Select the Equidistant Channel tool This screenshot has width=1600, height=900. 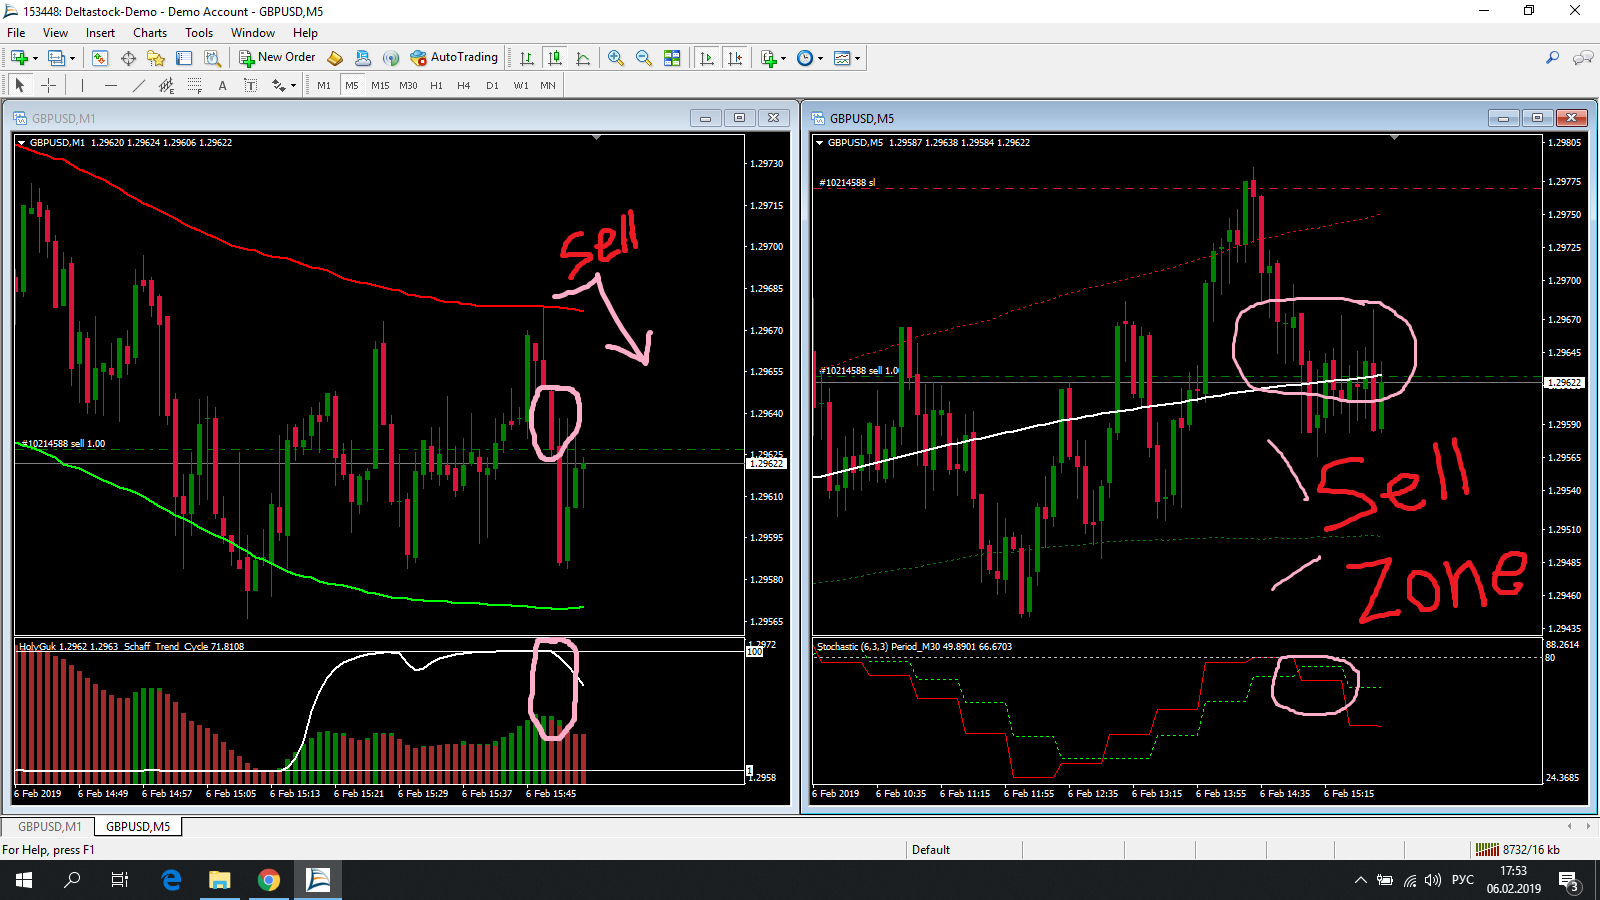coord(167,86)
